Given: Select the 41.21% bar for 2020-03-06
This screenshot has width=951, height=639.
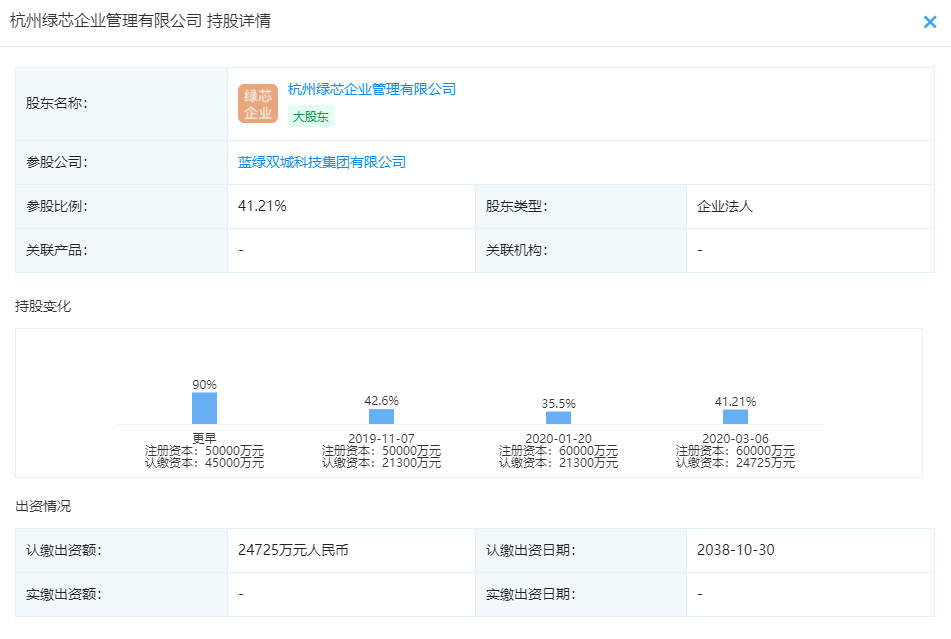Looking at the screenshot, I should (x=735, y=417).
